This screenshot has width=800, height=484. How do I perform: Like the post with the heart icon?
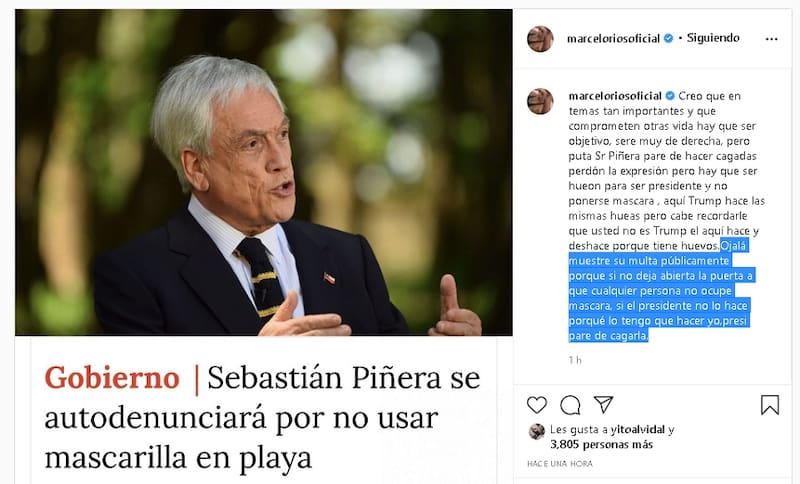[536, 405]
